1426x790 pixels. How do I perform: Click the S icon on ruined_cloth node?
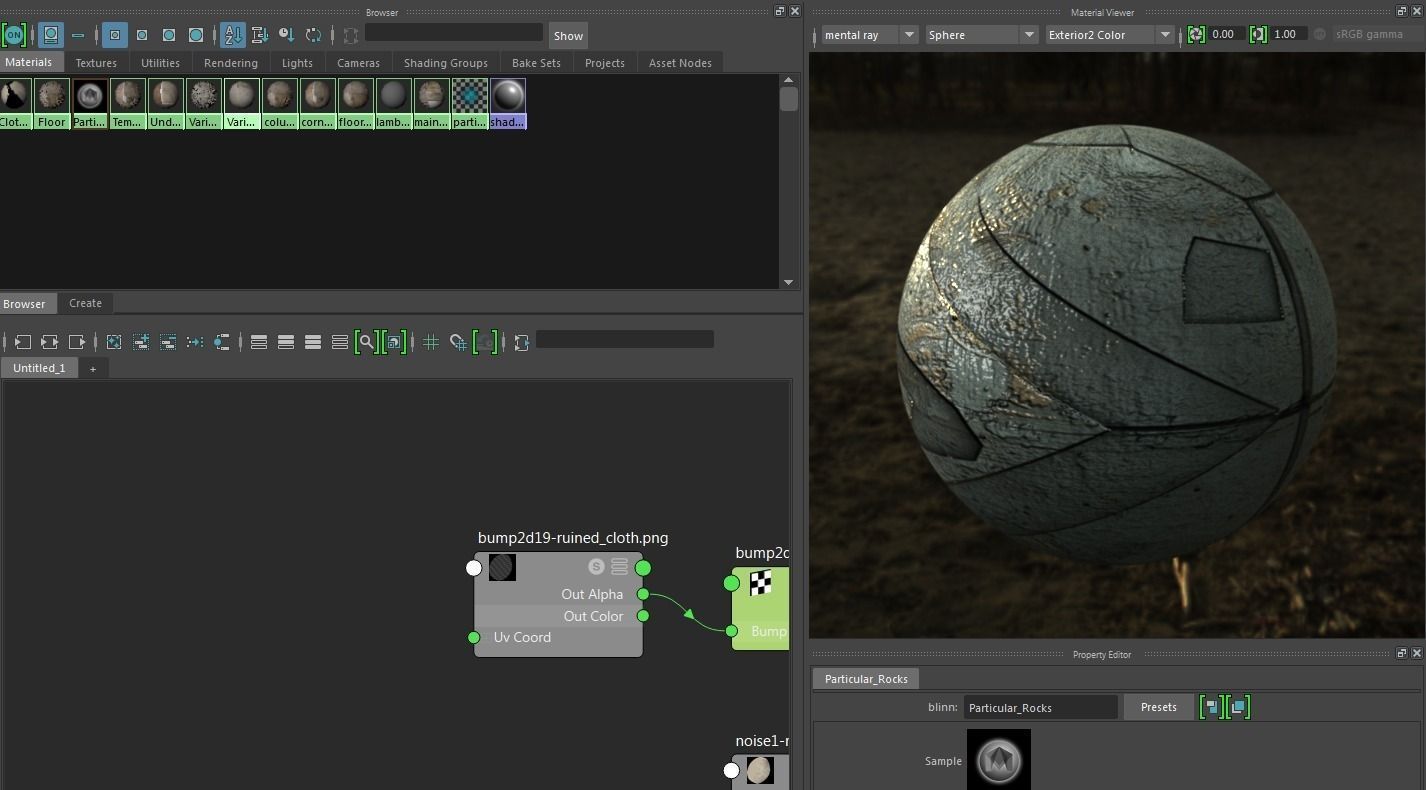[x=596, y=567]
